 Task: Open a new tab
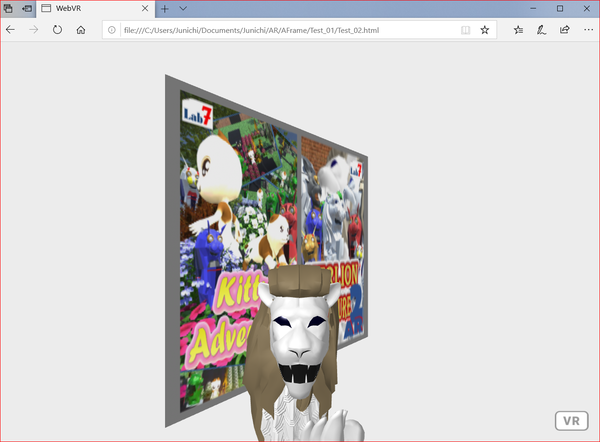click(165, 8)
